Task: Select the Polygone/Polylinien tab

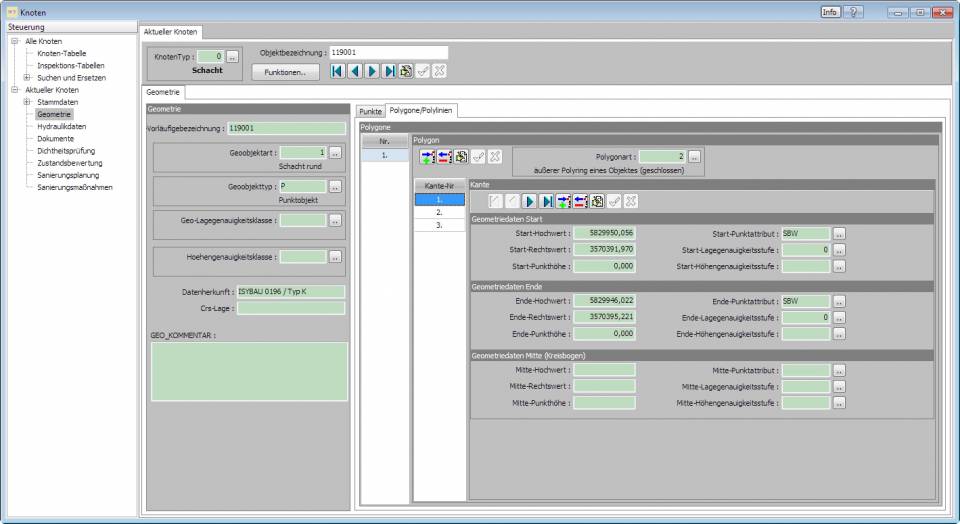Action: (x=421, y=110)
